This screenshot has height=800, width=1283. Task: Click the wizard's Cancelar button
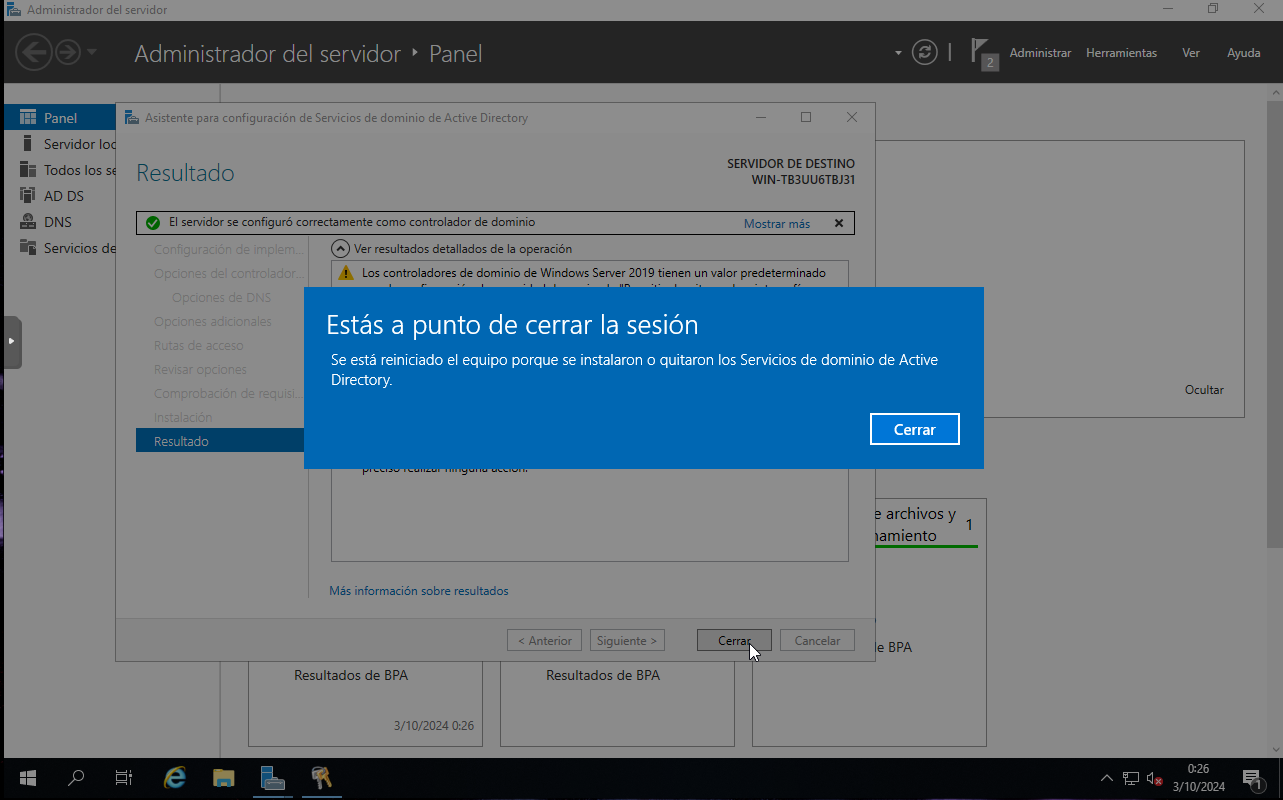pos(817,640)
